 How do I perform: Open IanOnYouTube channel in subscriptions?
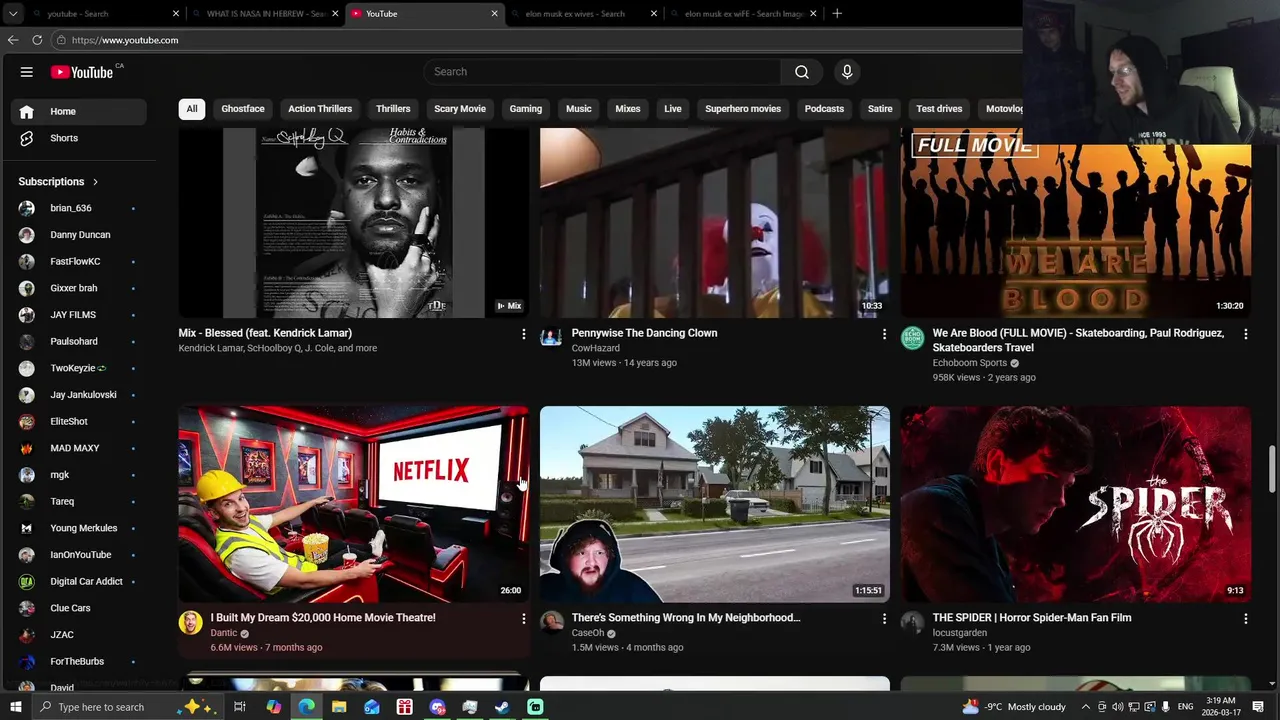79,555
